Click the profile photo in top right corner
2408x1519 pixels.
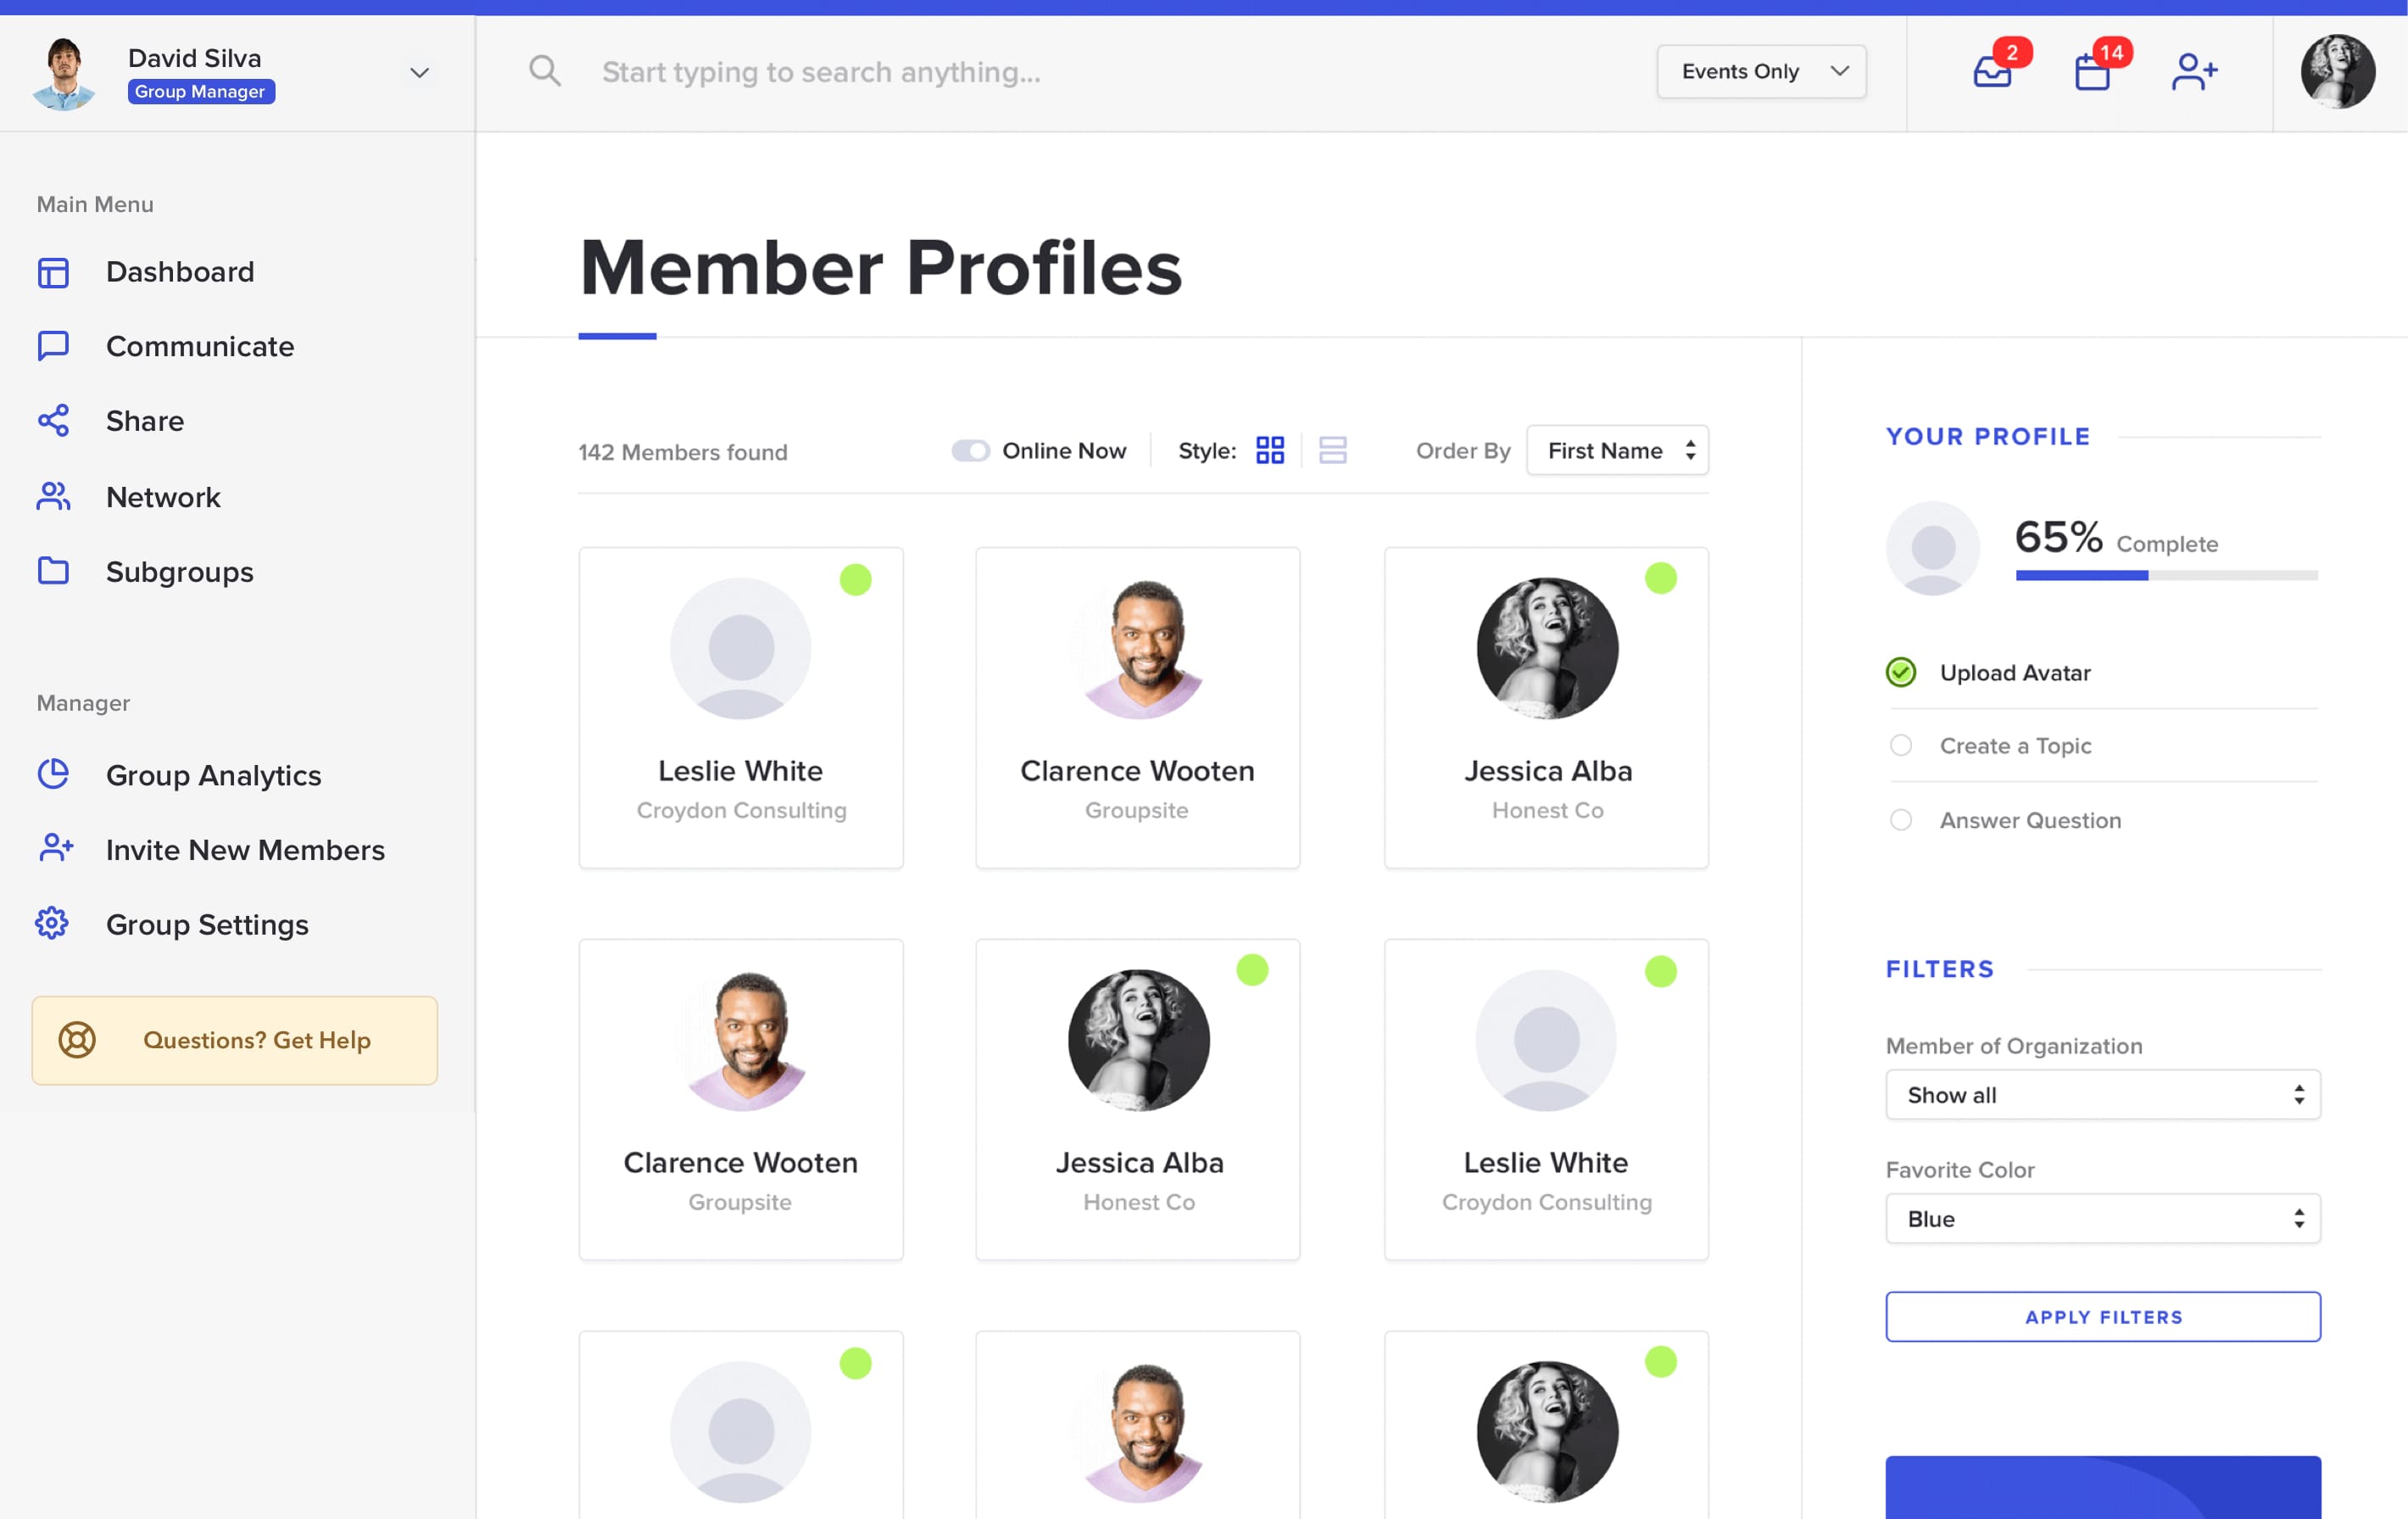tap(2338, 72)
